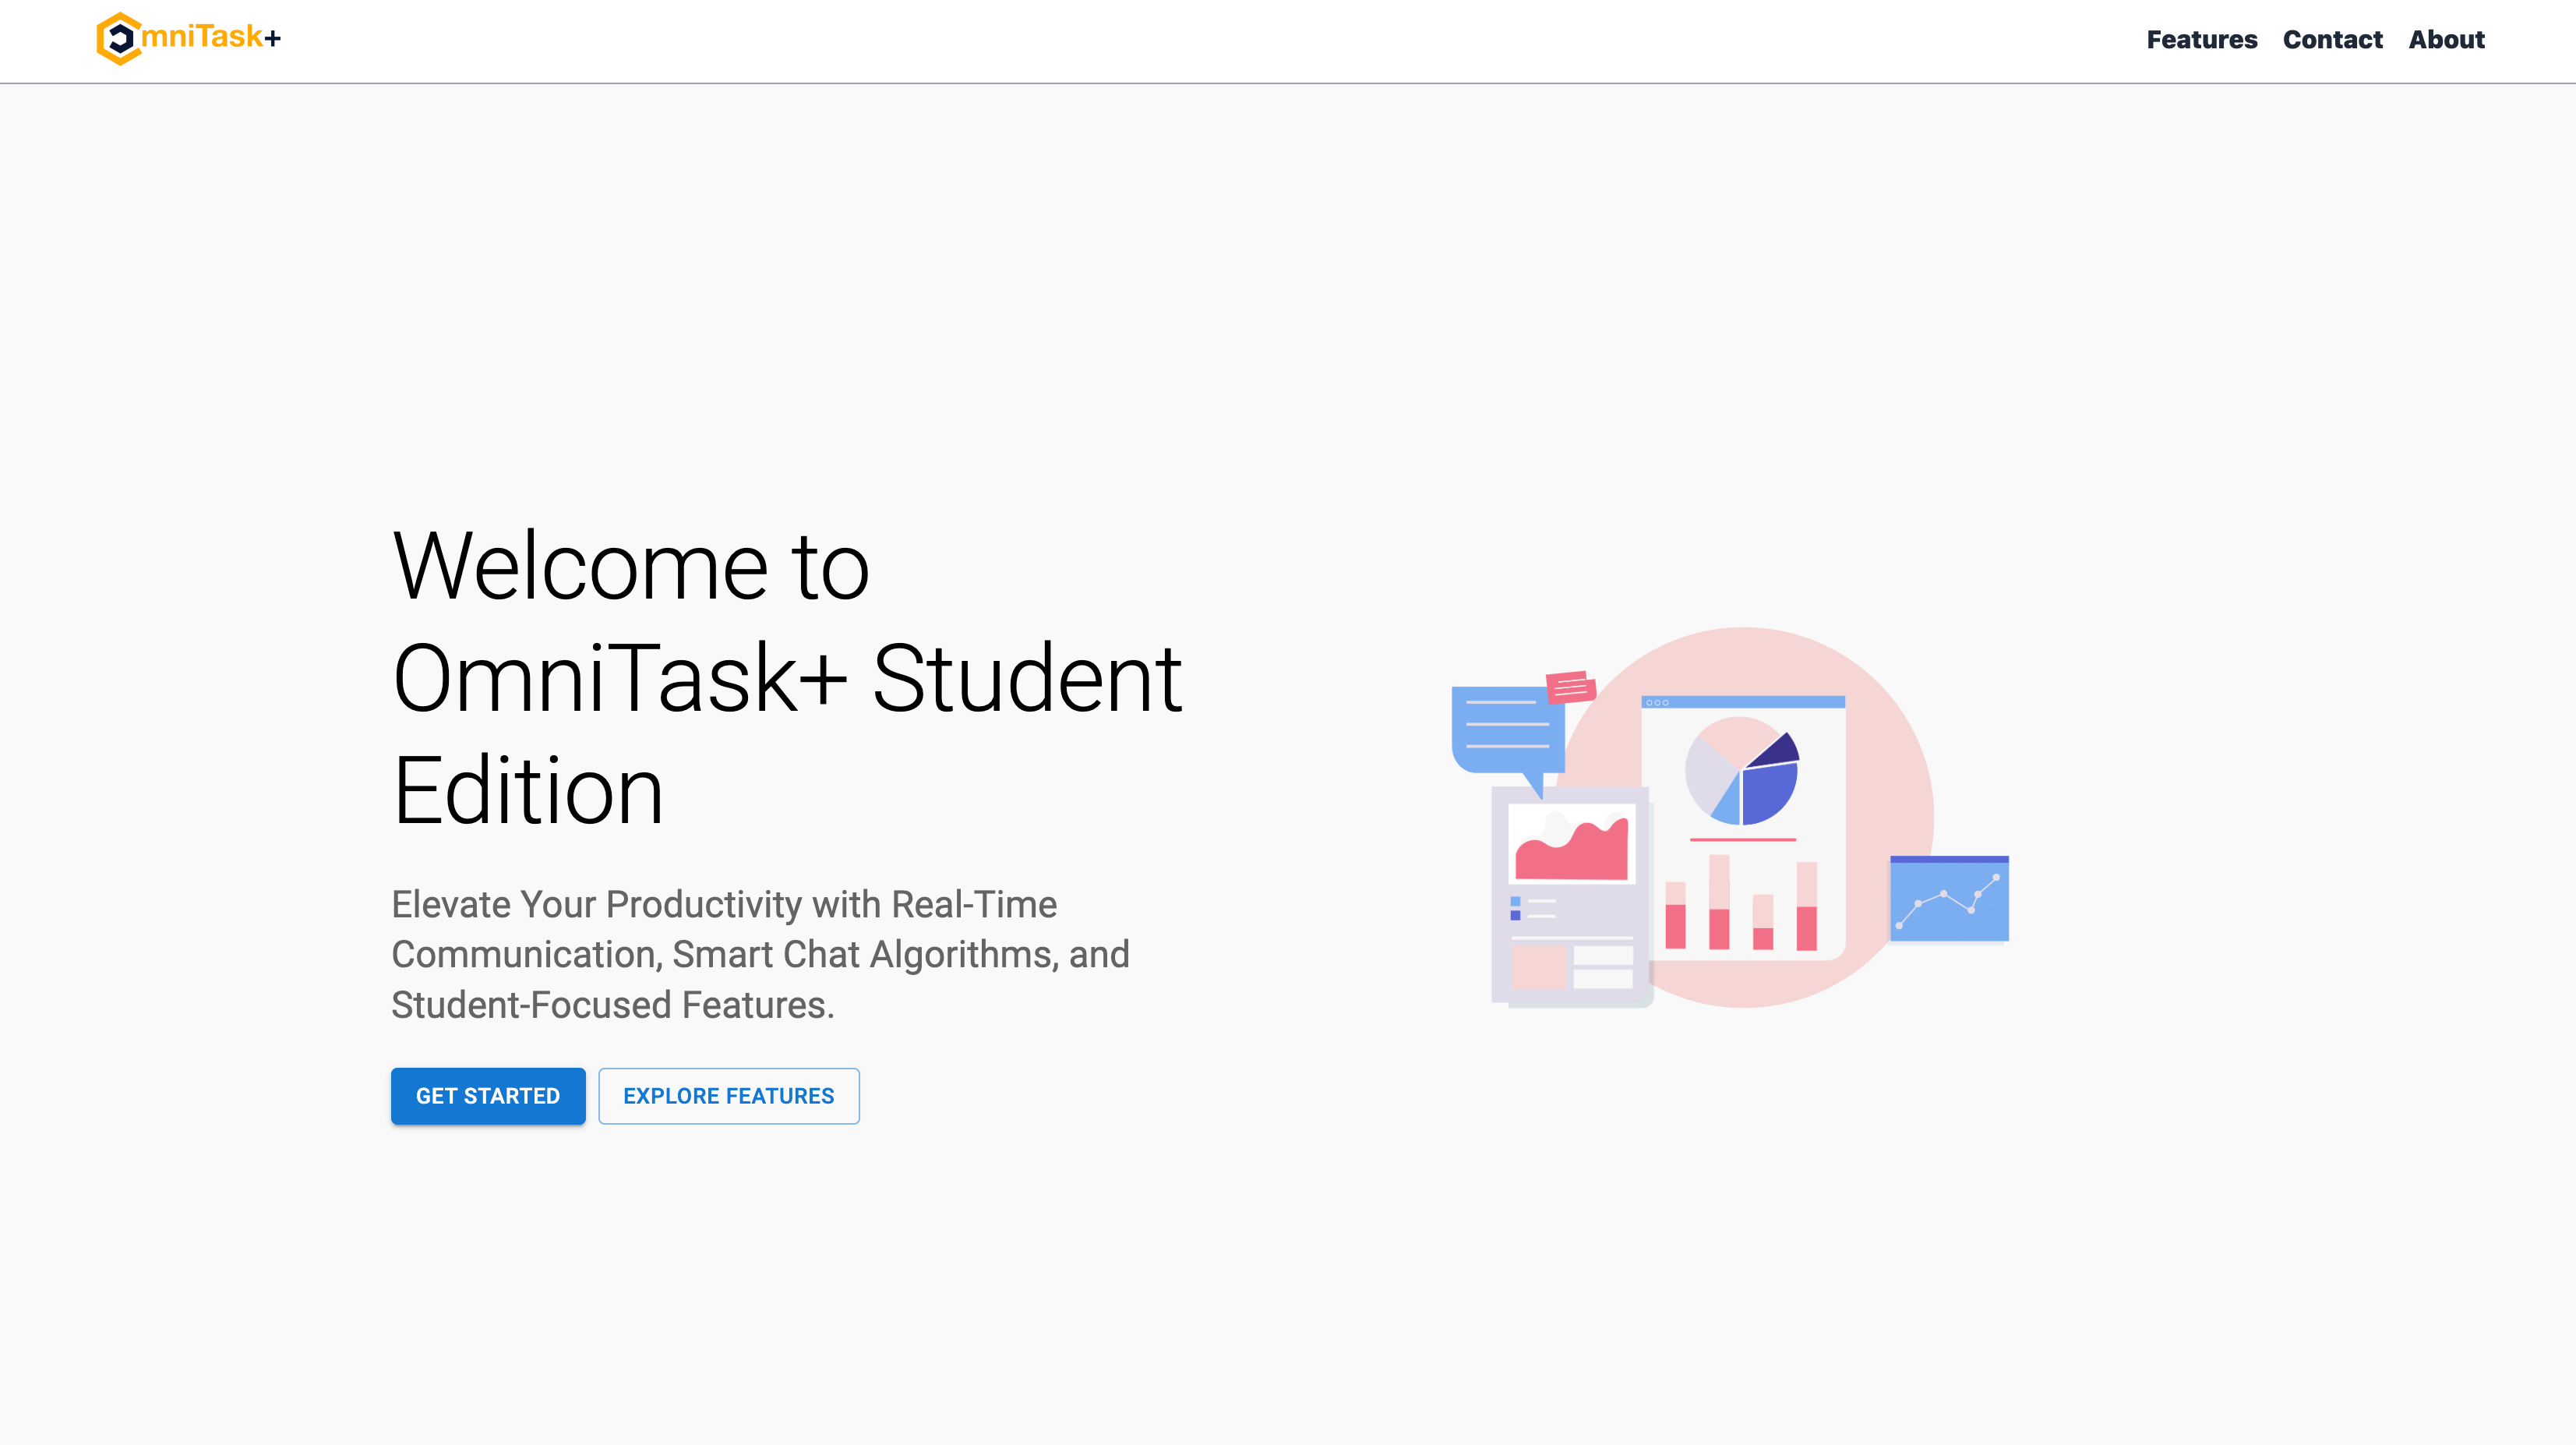The width and height of the screenshot is (2576, 1445).
Task: Click the lavender document panel in illustration
Action: [x=1570, y=896]
